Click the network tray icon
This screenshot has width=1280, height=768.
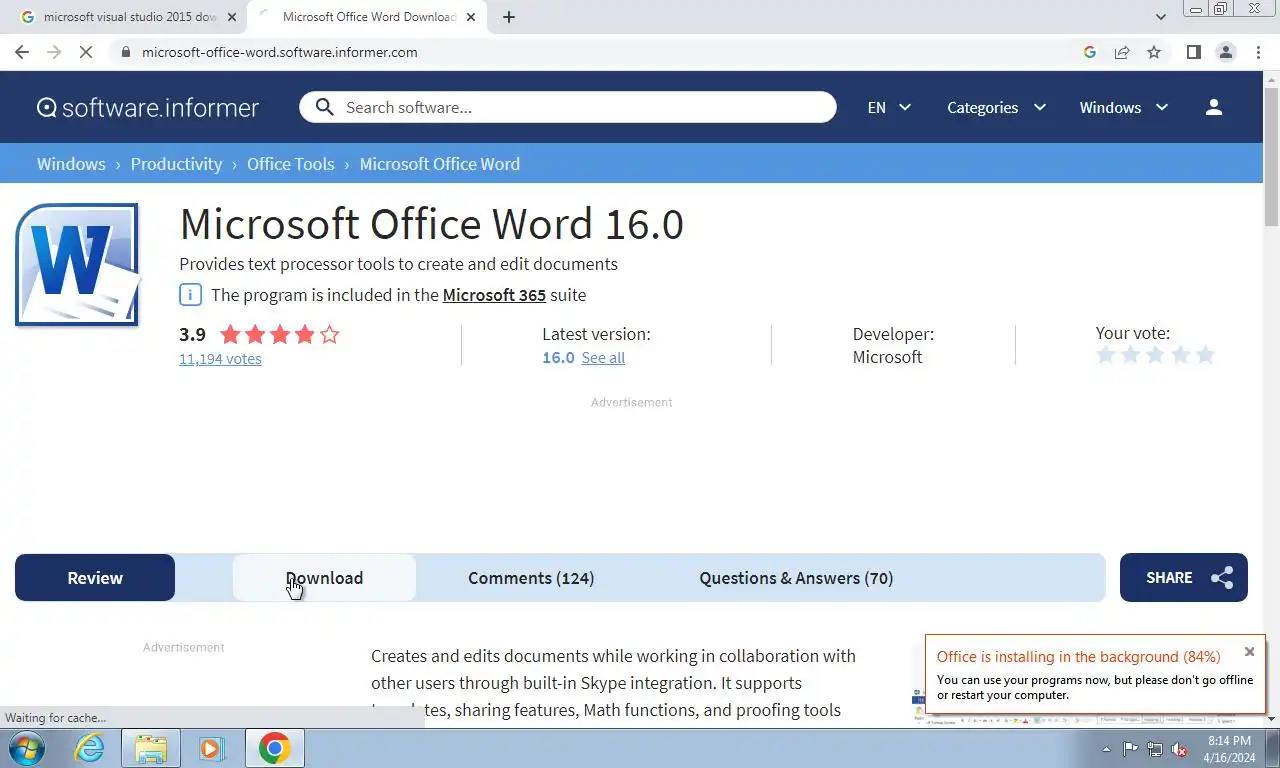pos(1155,749)
